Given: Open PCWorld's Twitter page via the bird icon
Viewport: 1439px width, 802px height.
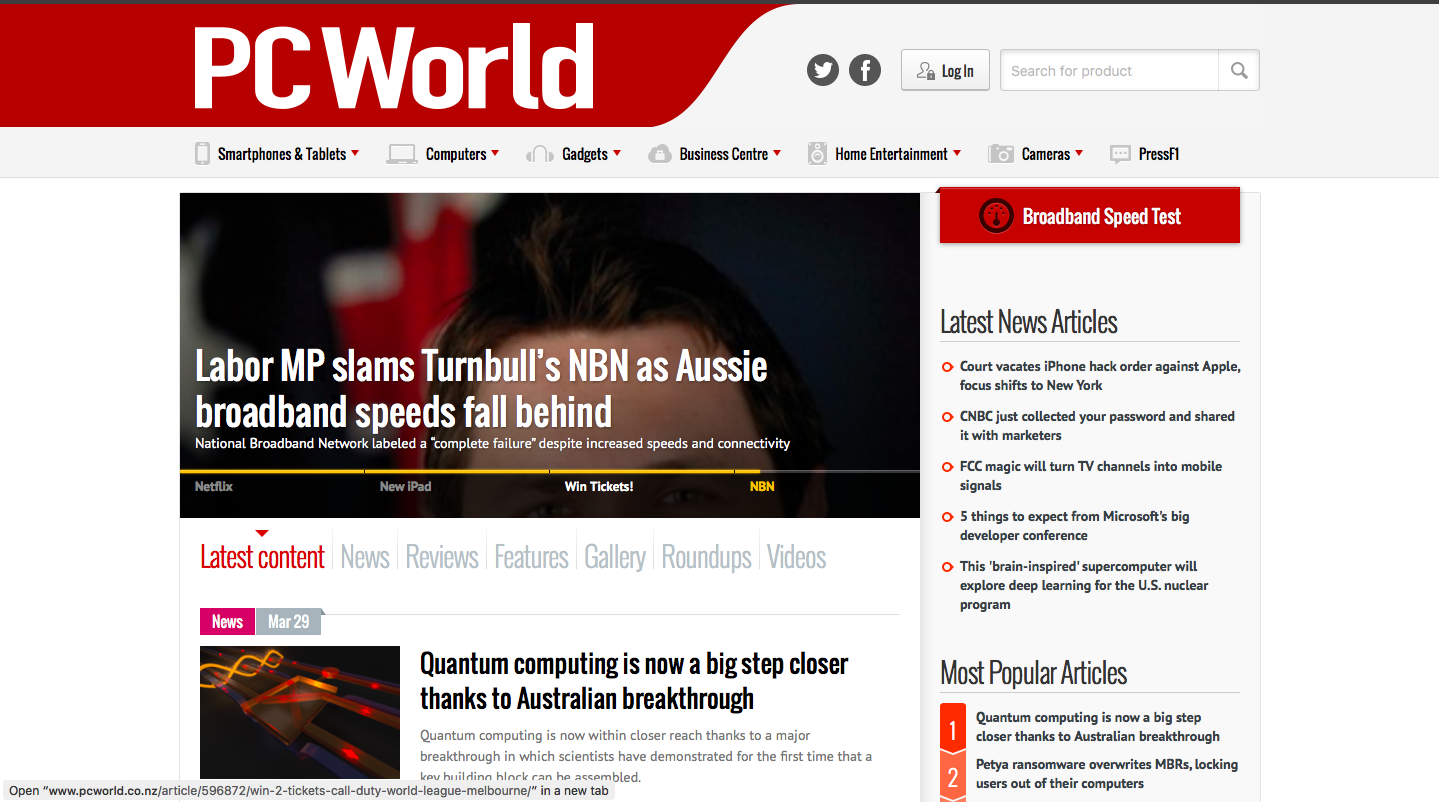Looking at the screenshot, I should click(822, 70).
